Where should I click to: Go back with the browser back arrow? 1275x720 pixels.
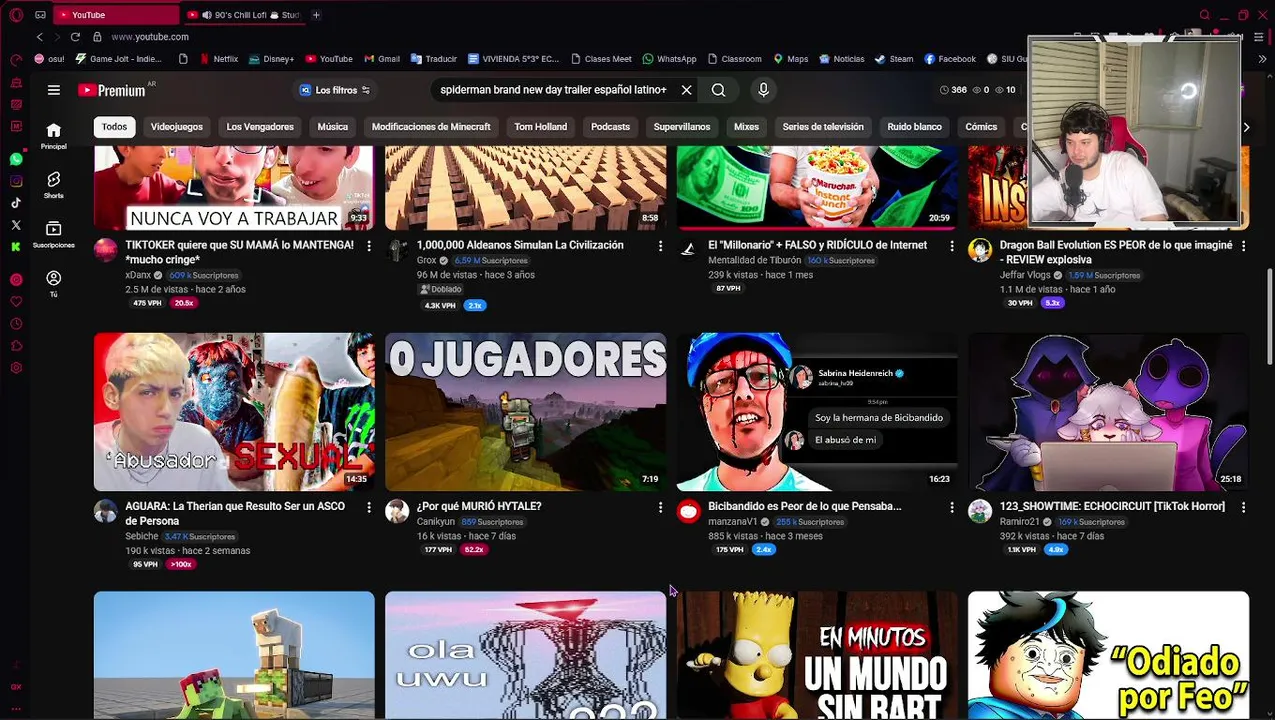(40, 37)
